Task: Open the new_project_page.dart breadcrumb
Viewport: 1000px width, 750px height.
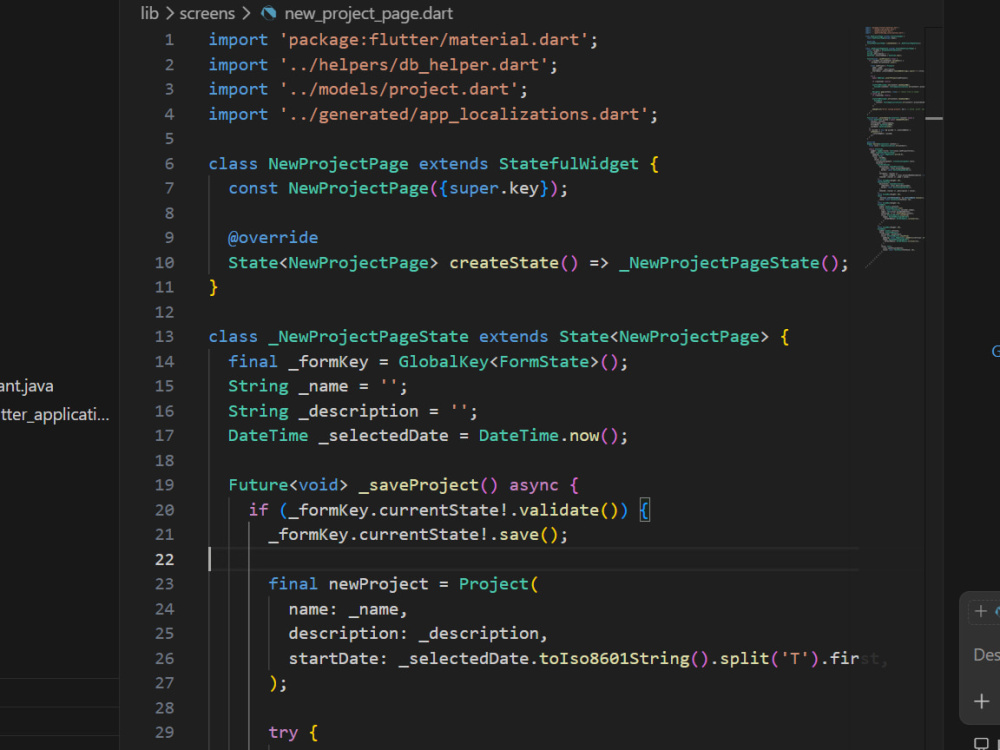Action: (368, 13)
